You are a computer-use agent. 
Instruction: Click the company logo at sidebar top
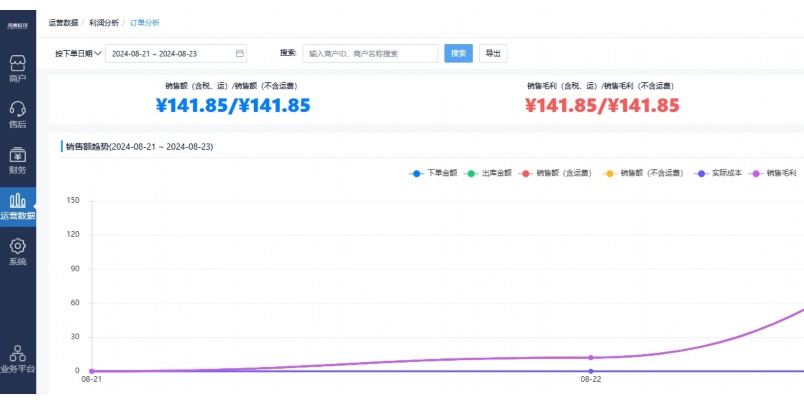point(17,25)
